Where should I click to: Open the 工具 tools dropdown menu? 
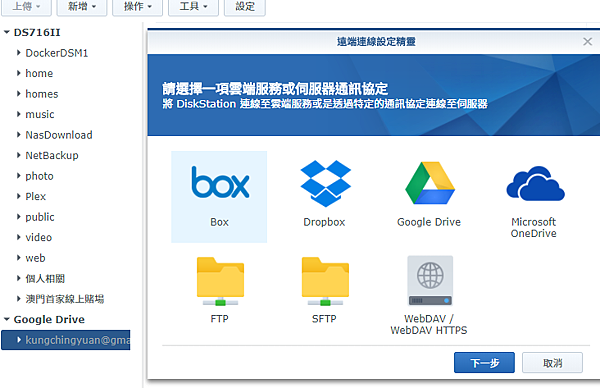pyautogui.click(x=193, y=7)
